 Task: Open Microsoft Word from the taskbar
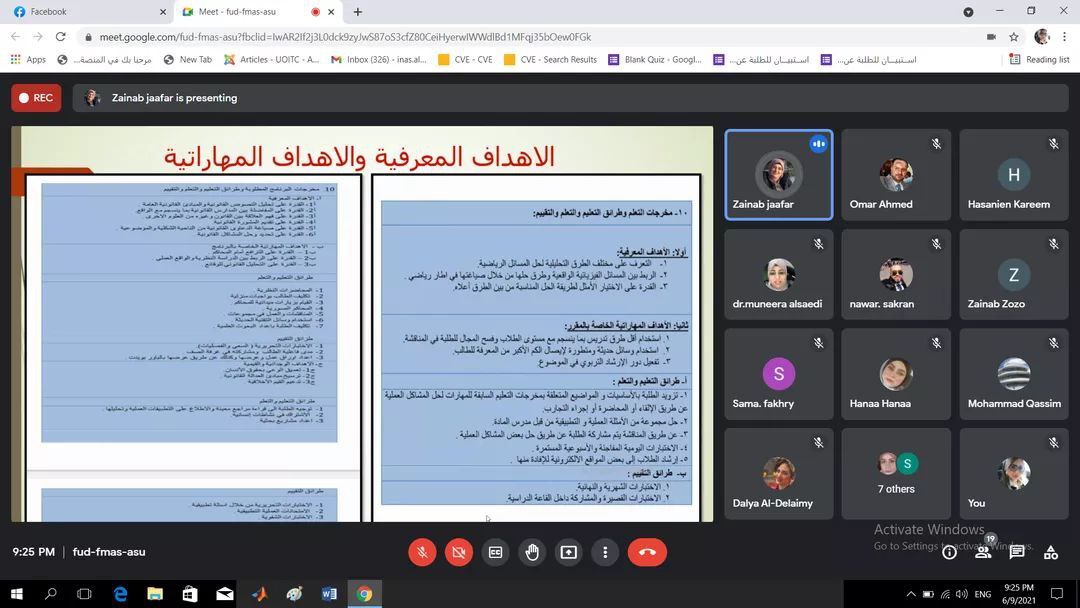pos(329,594)
